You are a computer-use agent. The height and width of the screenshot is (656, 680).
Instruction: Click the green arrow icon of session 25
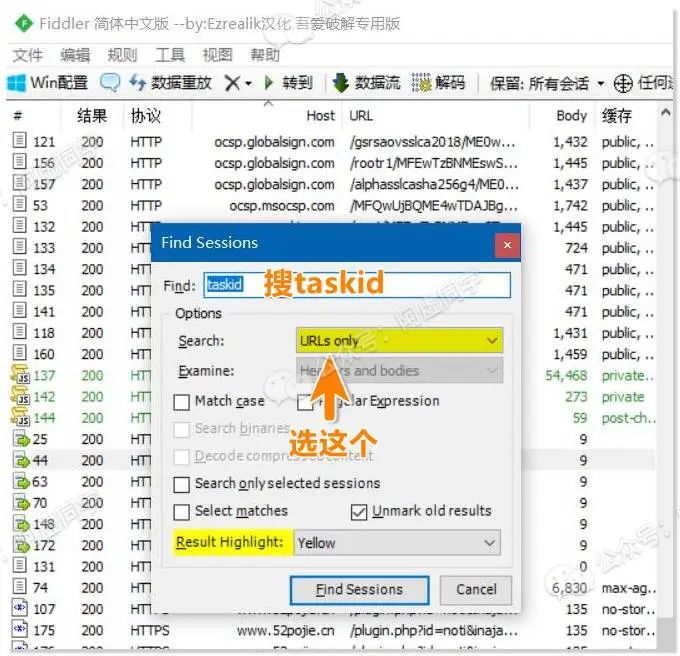click(x=21, y=439)
